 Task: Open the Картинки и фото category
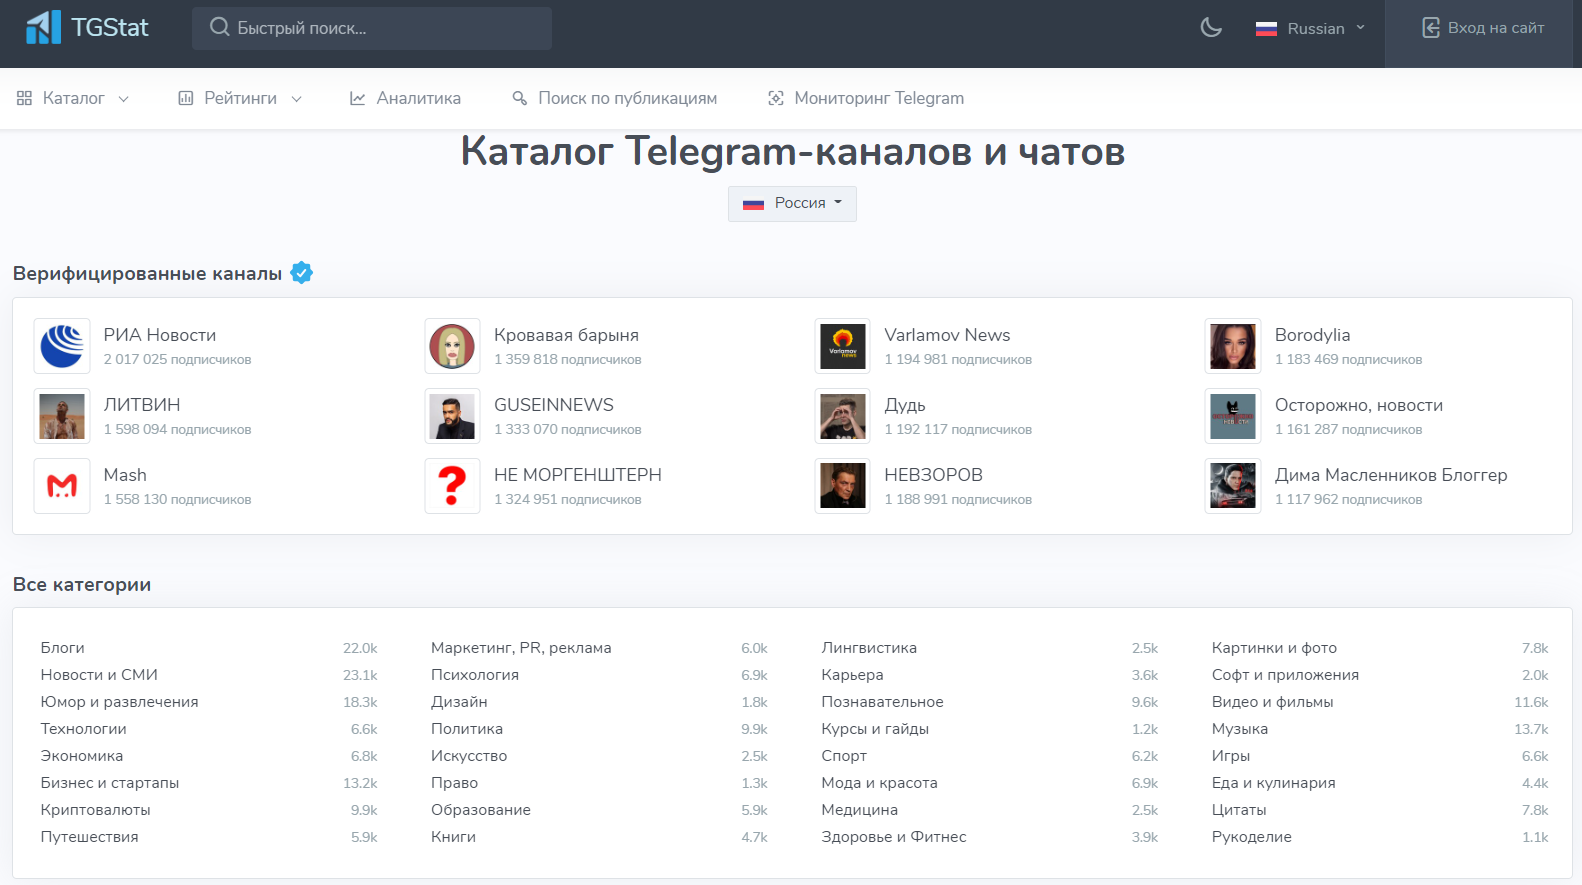pyautogui.click(x=1274, y=648)
